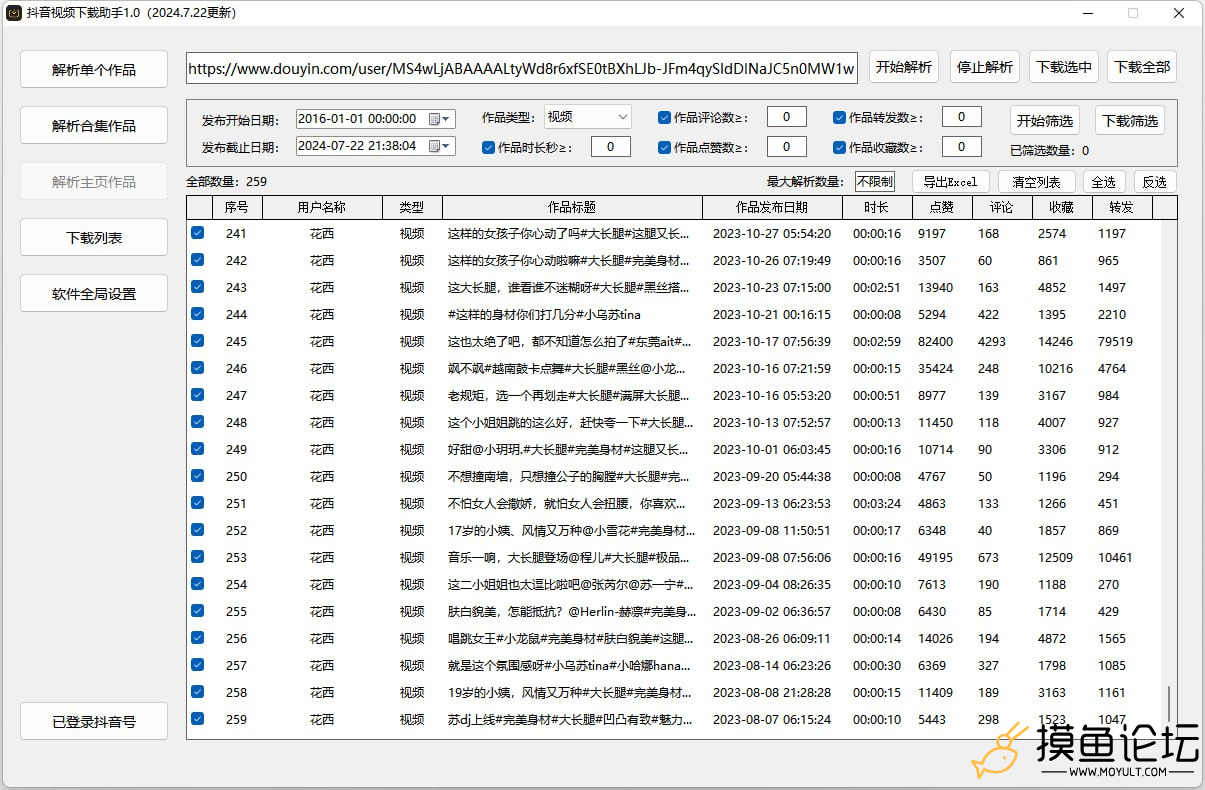Click 解析合集作品 sidebar button
Screen dimensions: 1205x790
click(x=94, y=126)
